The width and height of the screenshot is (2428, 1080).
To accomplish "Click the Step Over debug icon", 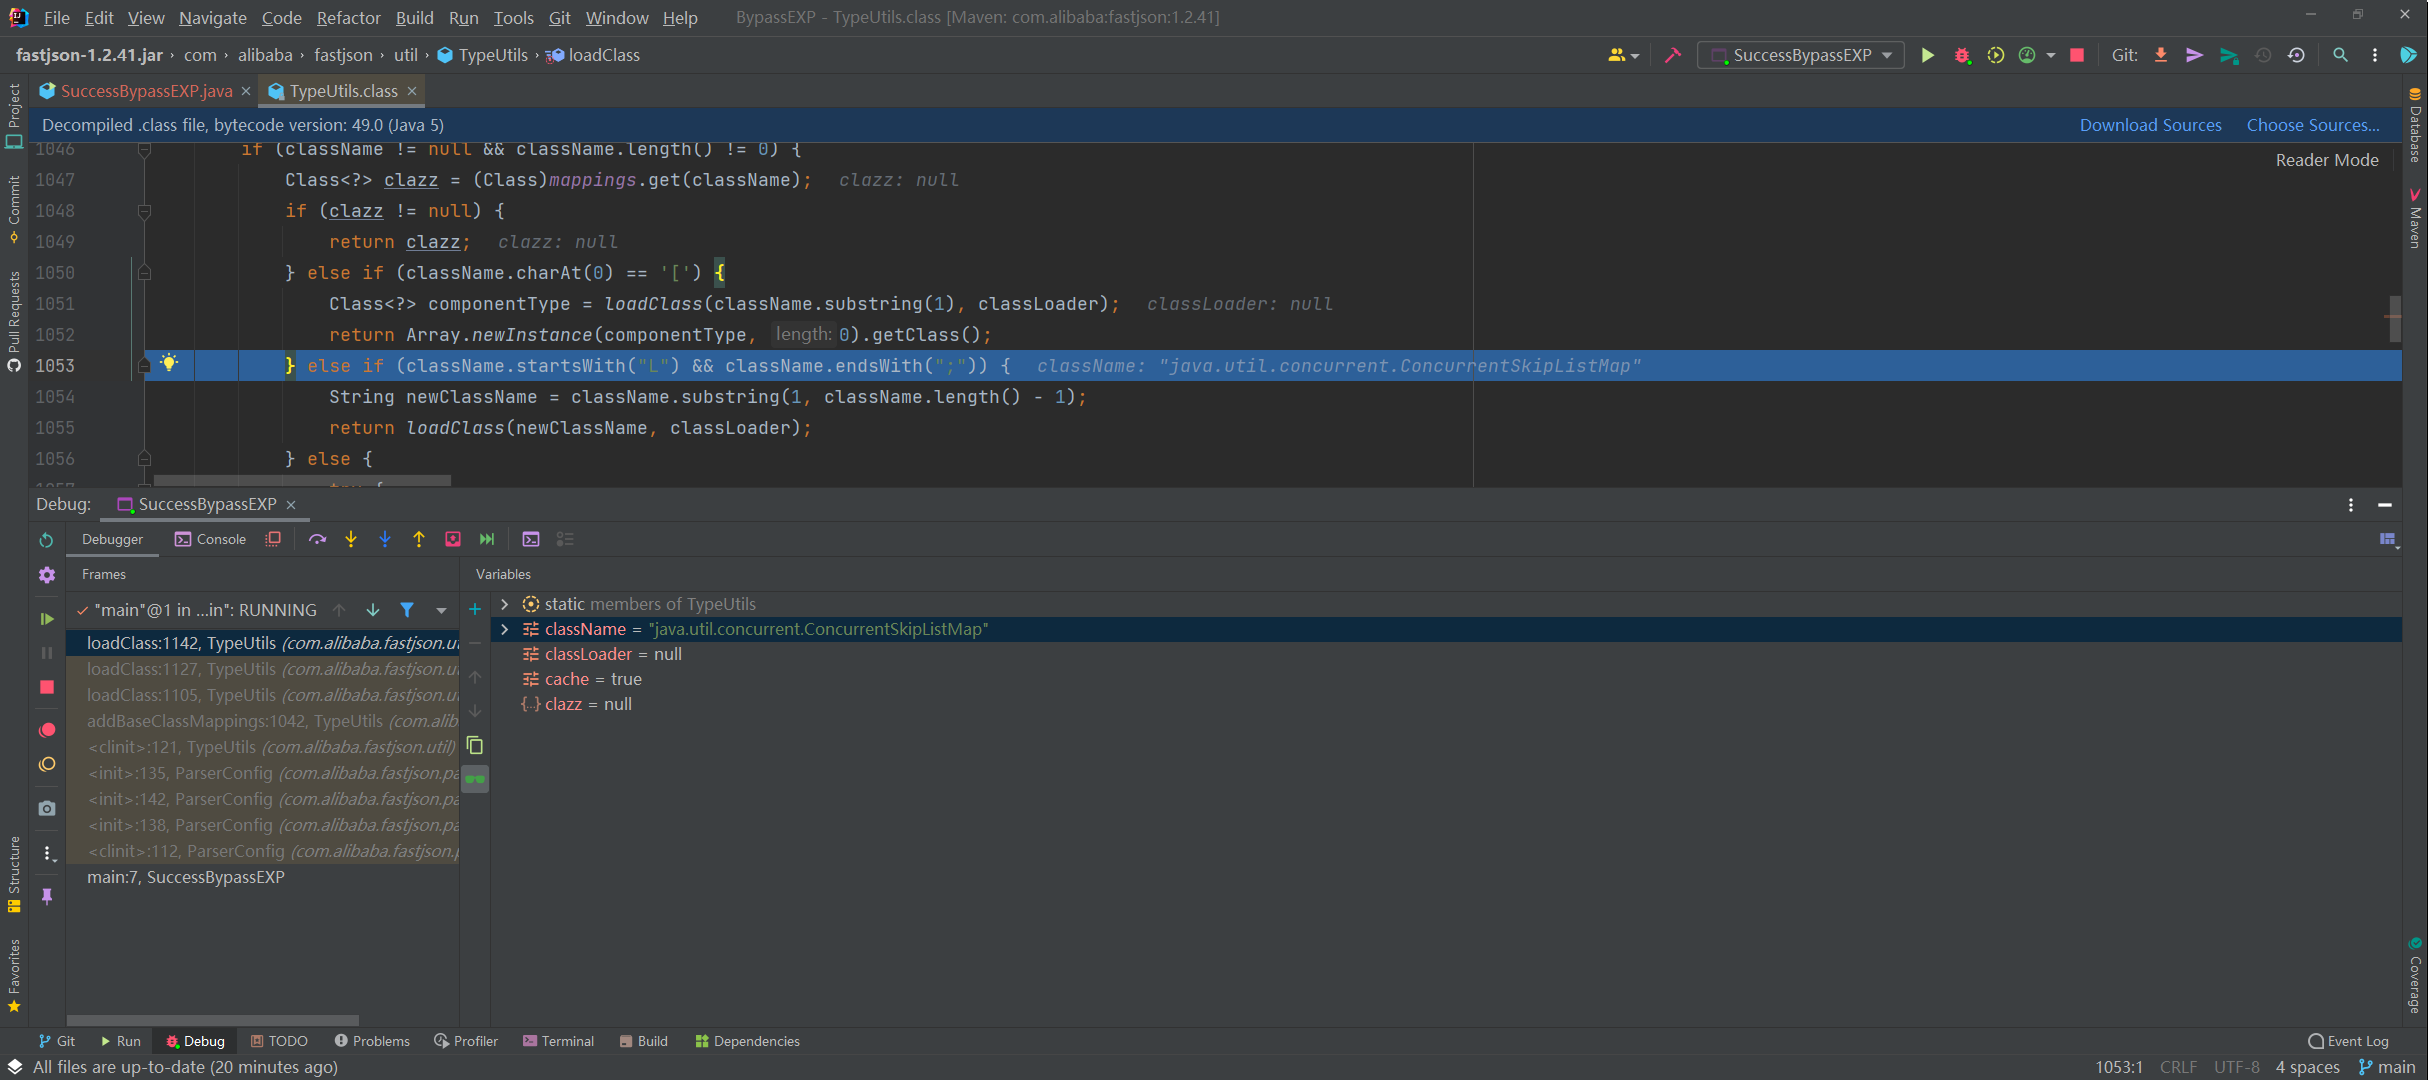I will pyautogui.click(x=317, y=539).
